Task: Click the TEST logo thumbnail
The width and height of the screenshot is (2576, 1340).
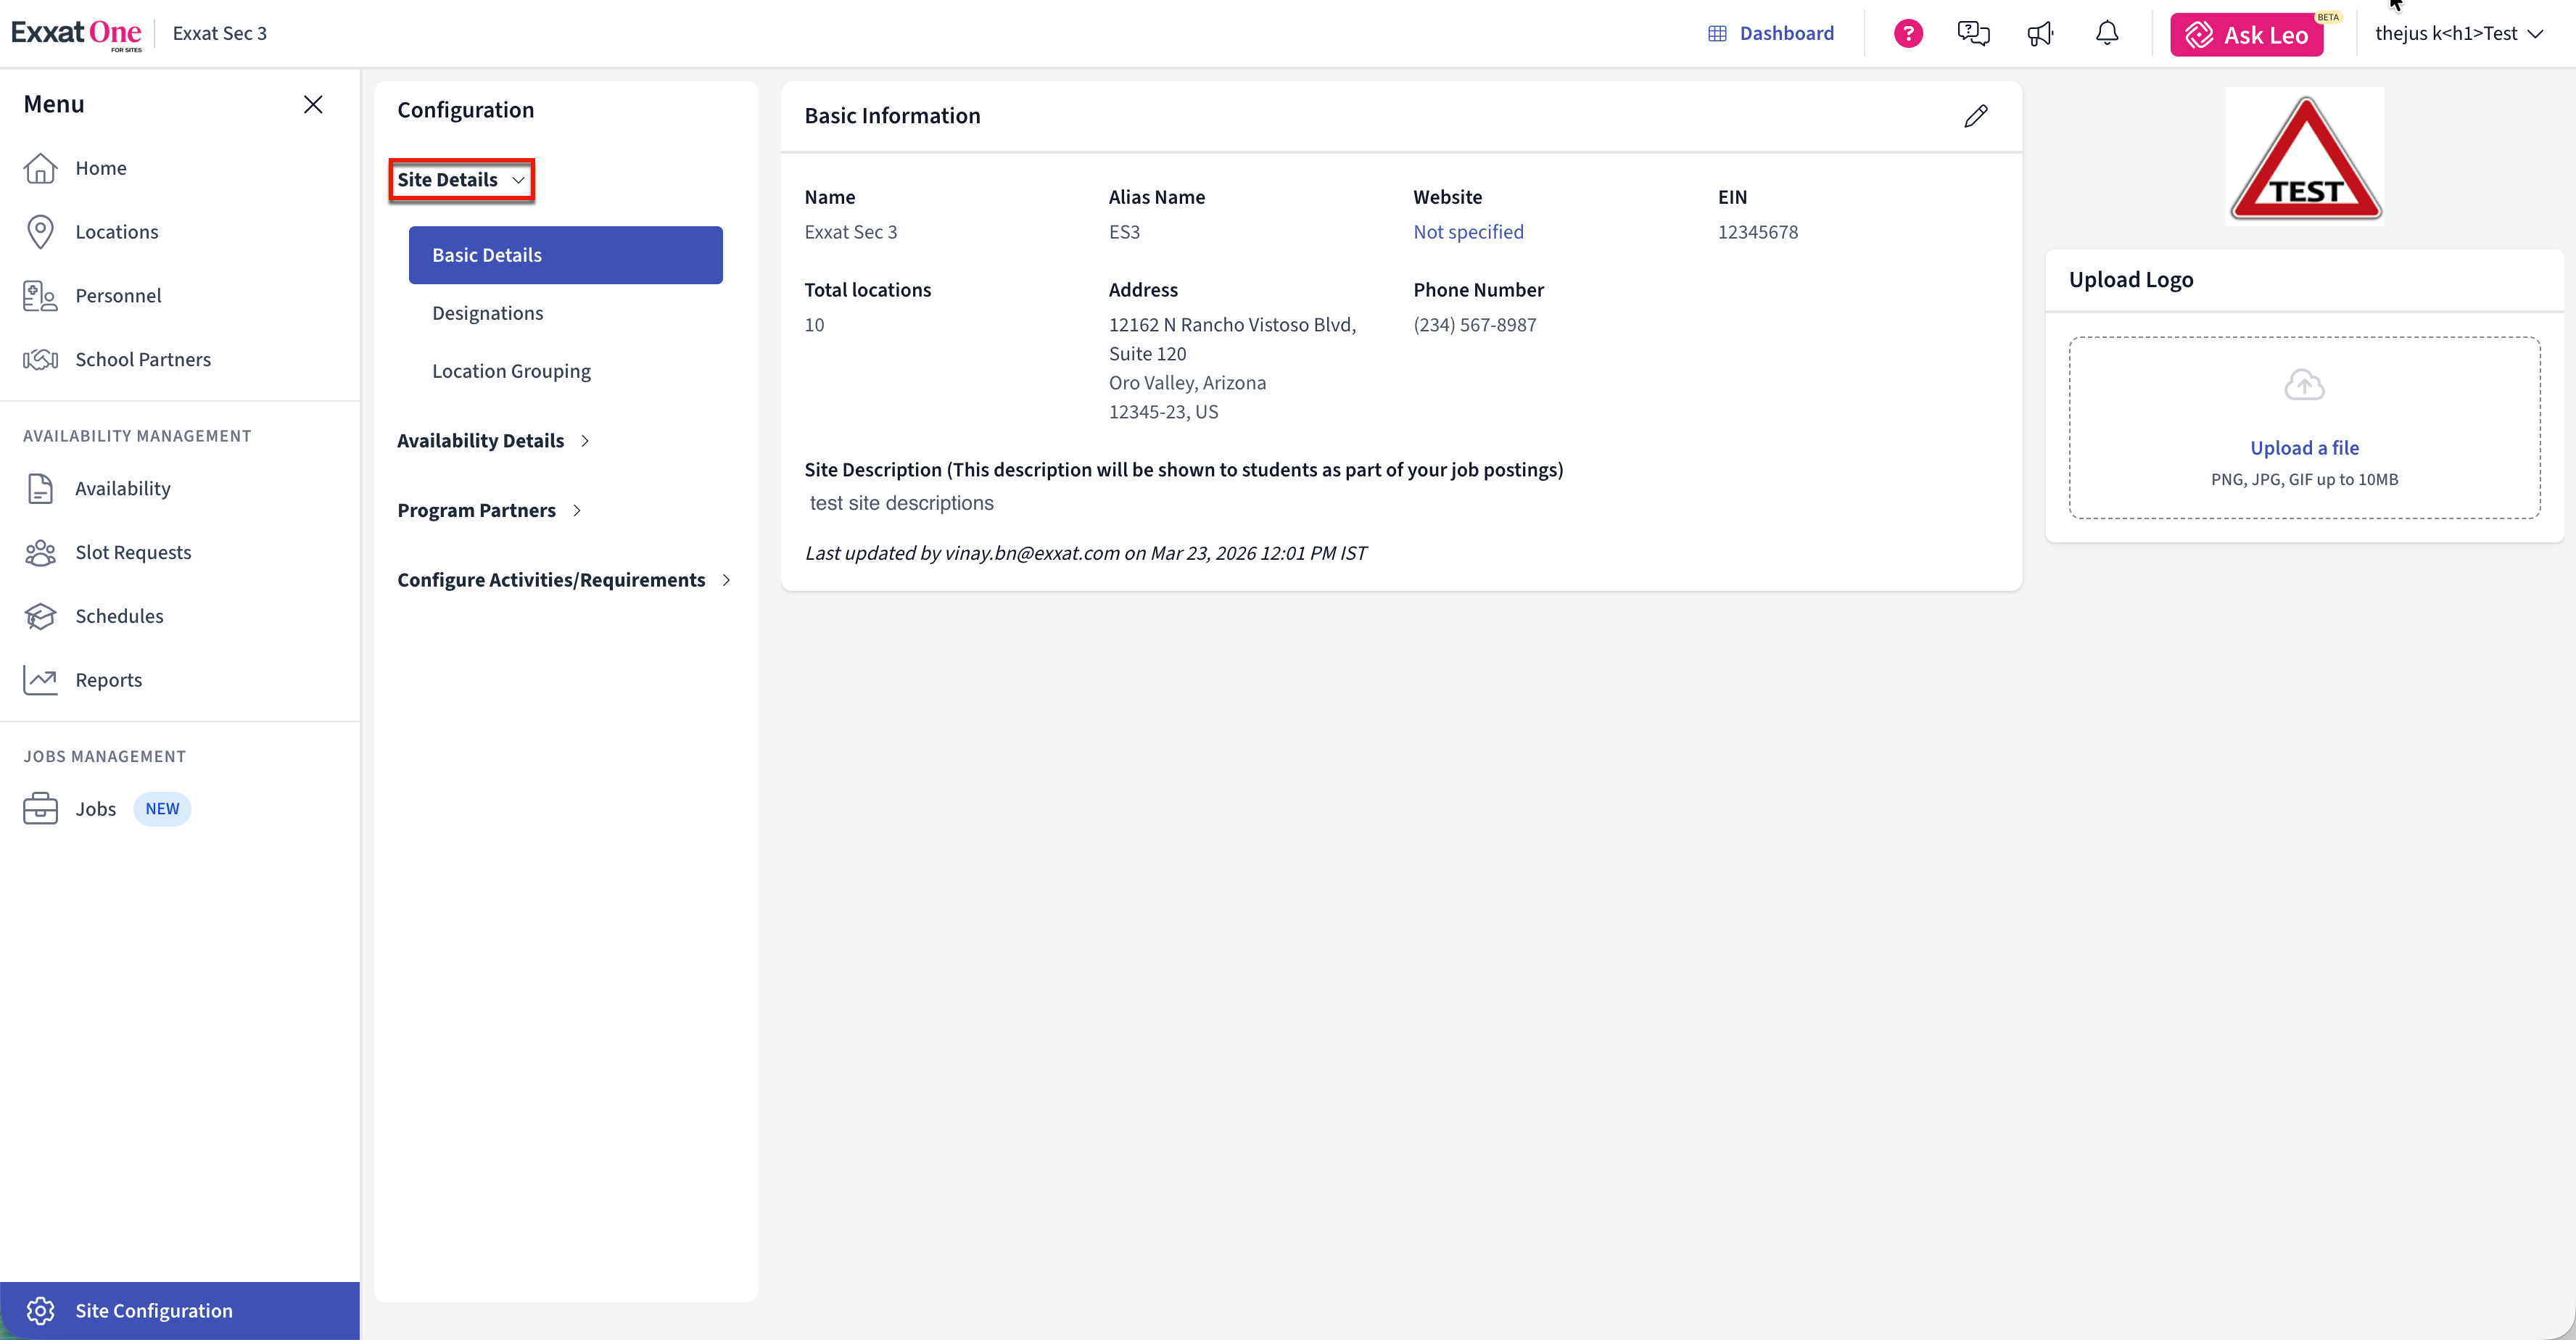Action: (2304, 157)
